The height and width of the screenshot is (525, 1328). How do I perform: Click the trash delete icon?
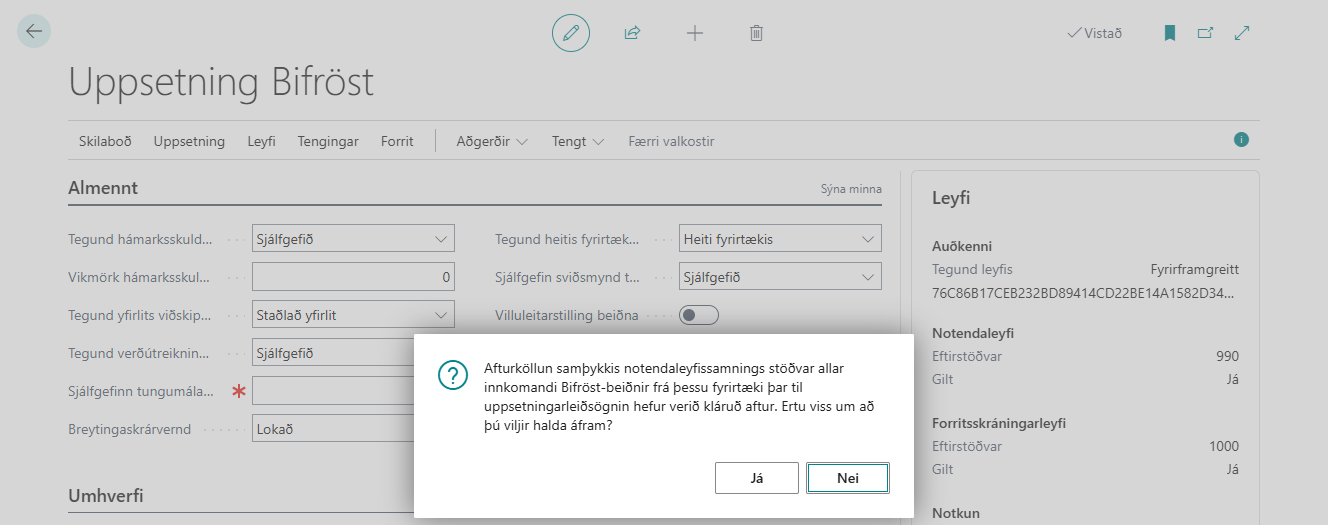tap(757, 33)
